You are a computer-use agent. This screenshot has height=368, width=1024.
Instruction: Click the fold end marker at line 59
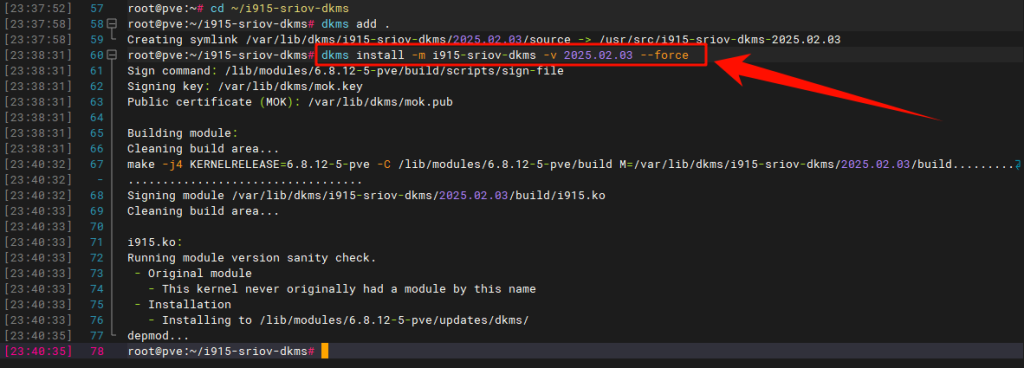(x=113, y=39)
